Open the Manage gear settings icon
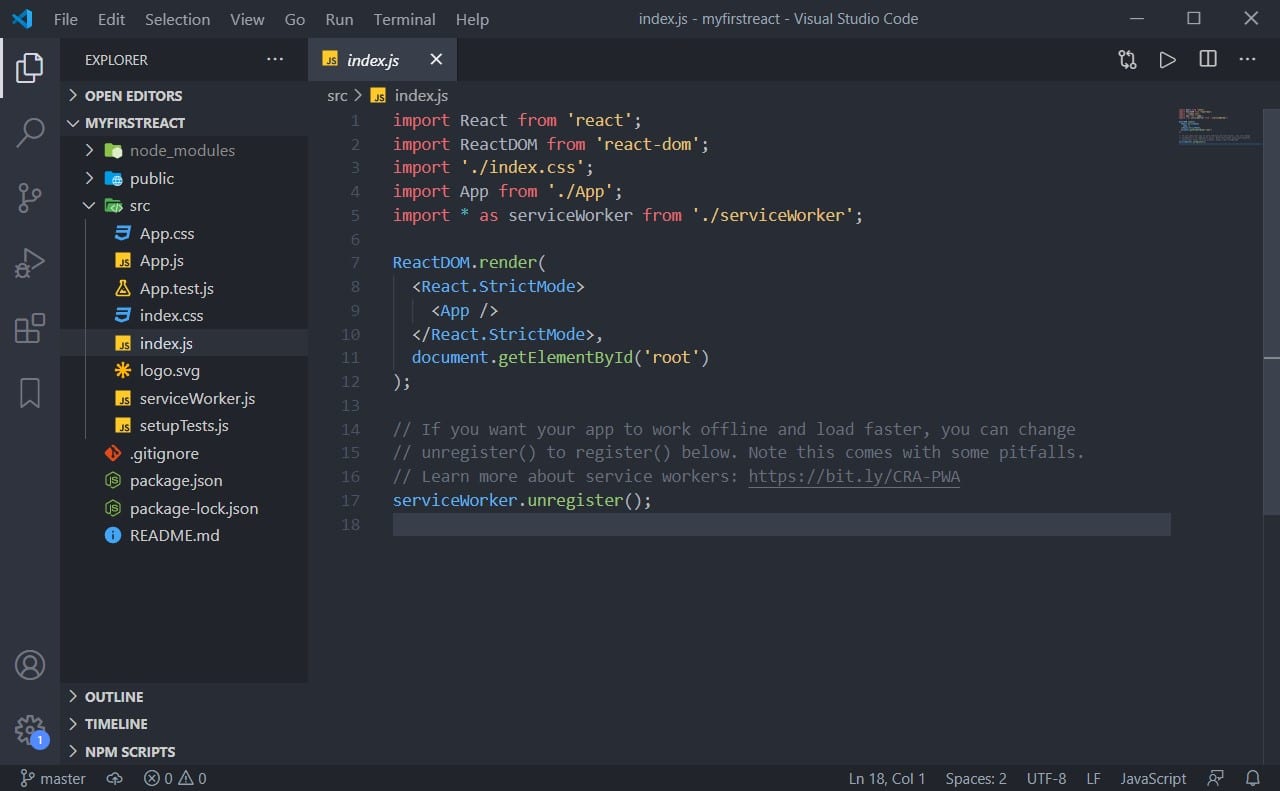Screen dimensions: 1280x791 point(30,730)
